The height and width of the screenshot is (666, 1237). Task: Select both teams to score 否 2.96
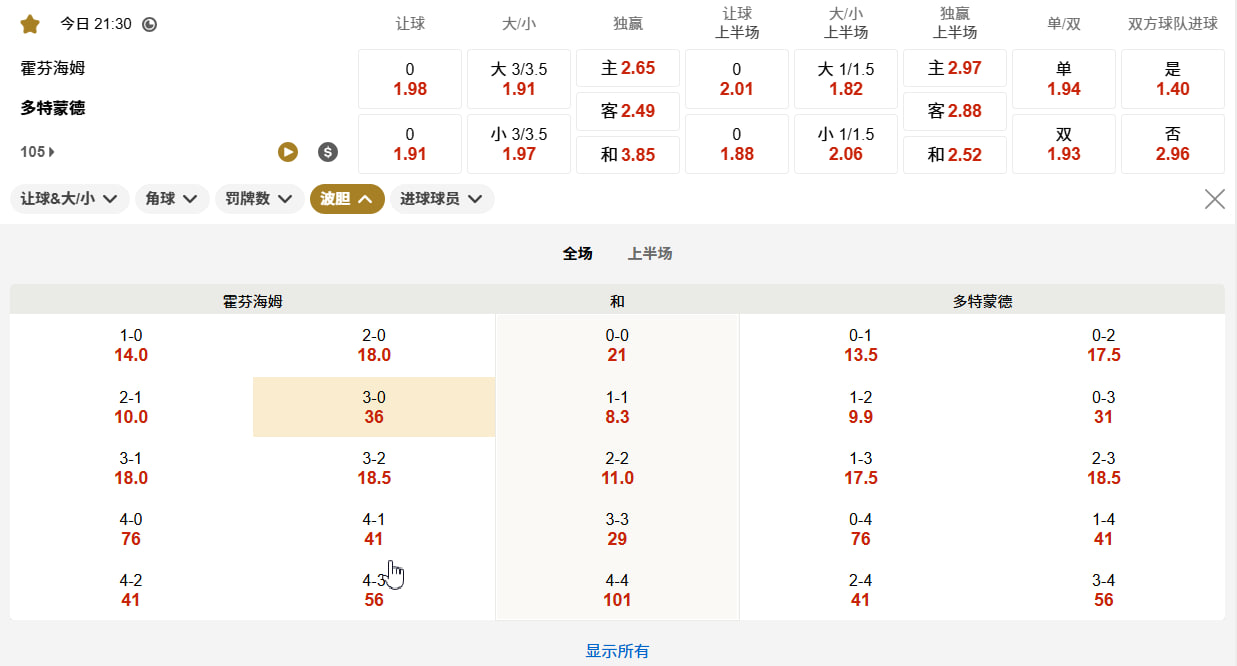coord(1173,144)
